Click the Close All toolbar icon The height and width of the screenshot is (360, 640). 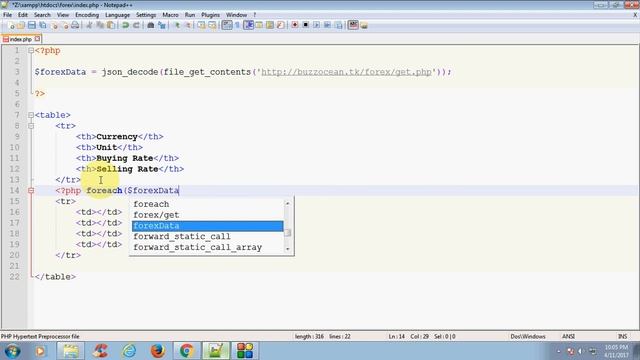(x=64, y=25)
